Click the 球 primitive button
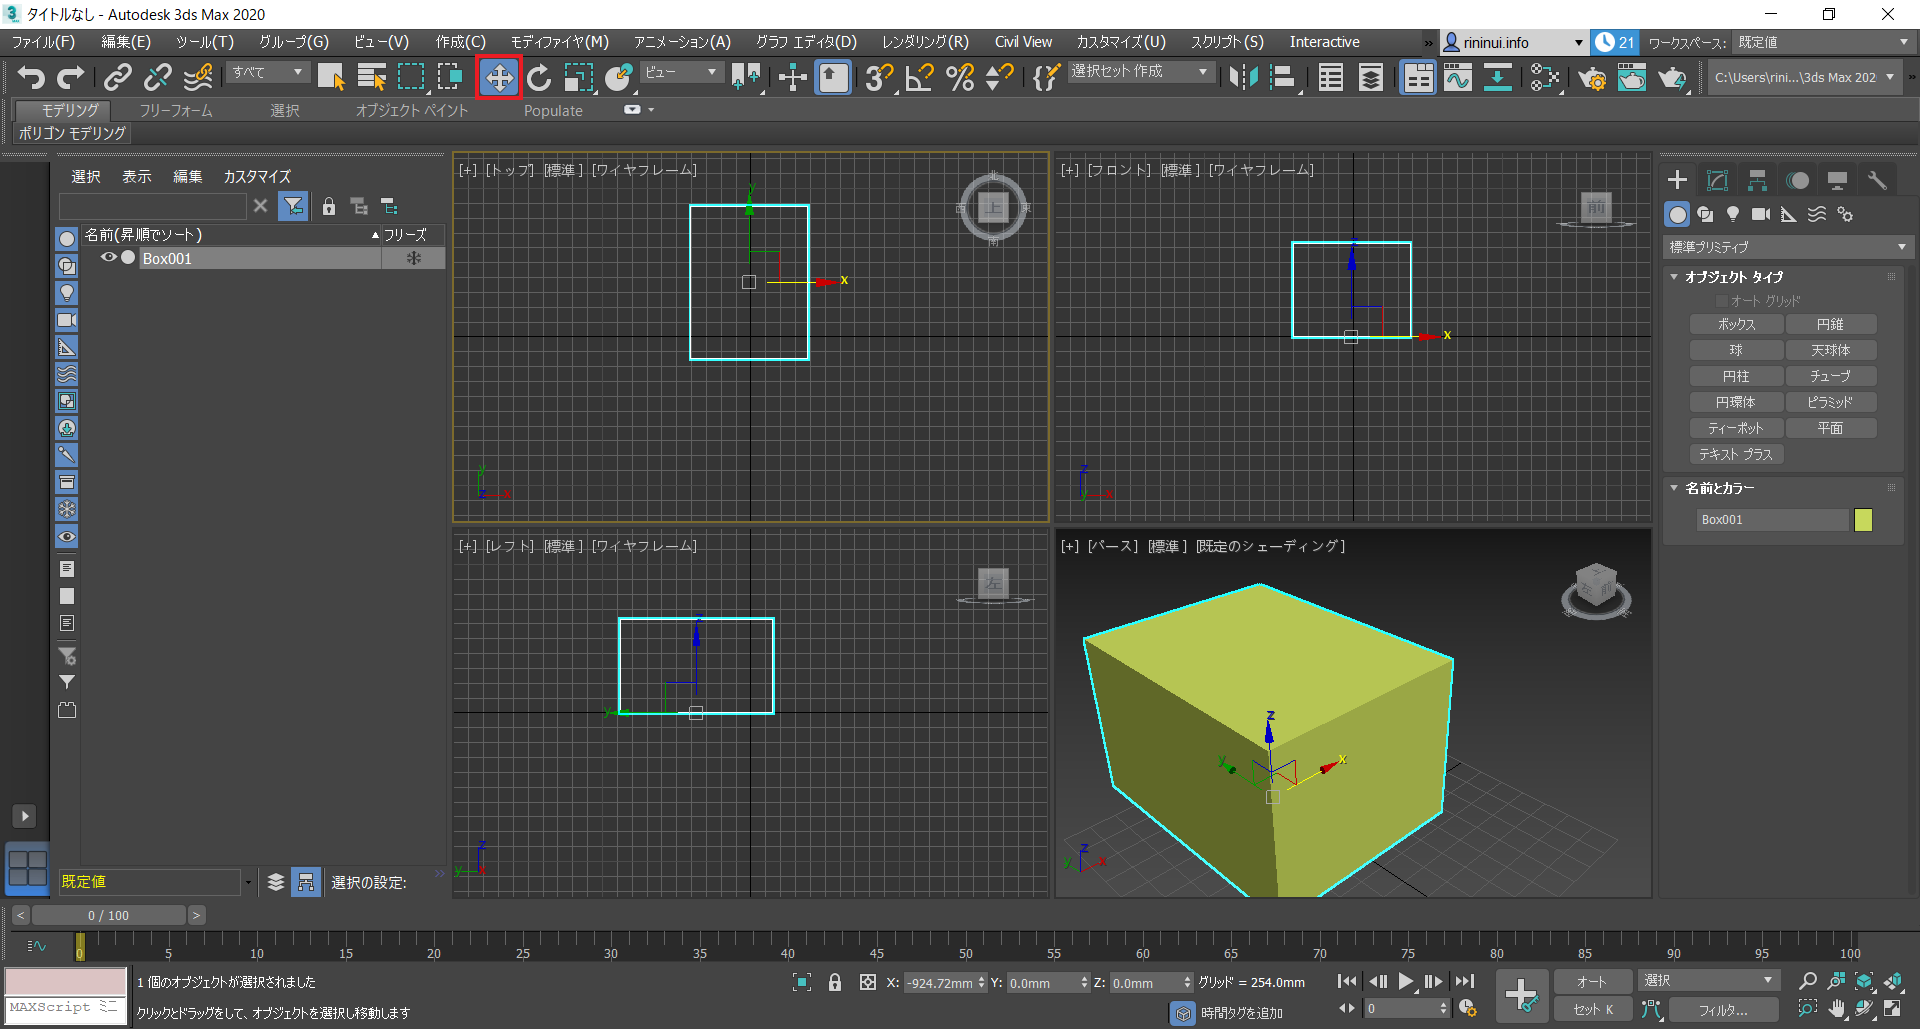The image size is (1920, 1029). coord(1735,350)
